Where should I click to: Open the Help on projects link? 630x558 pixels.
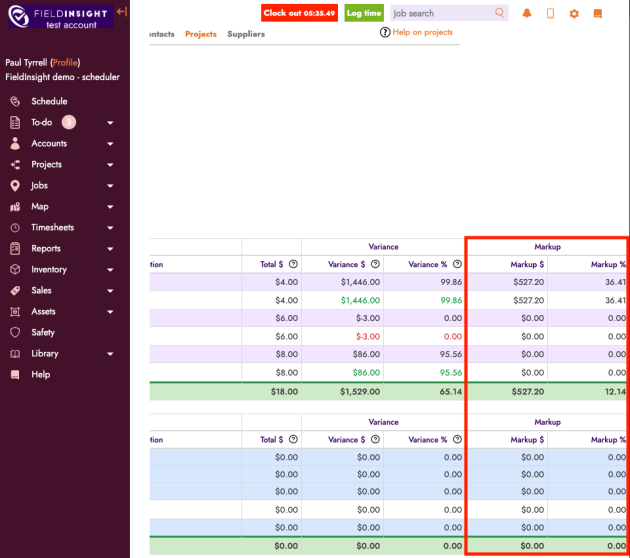422,32
